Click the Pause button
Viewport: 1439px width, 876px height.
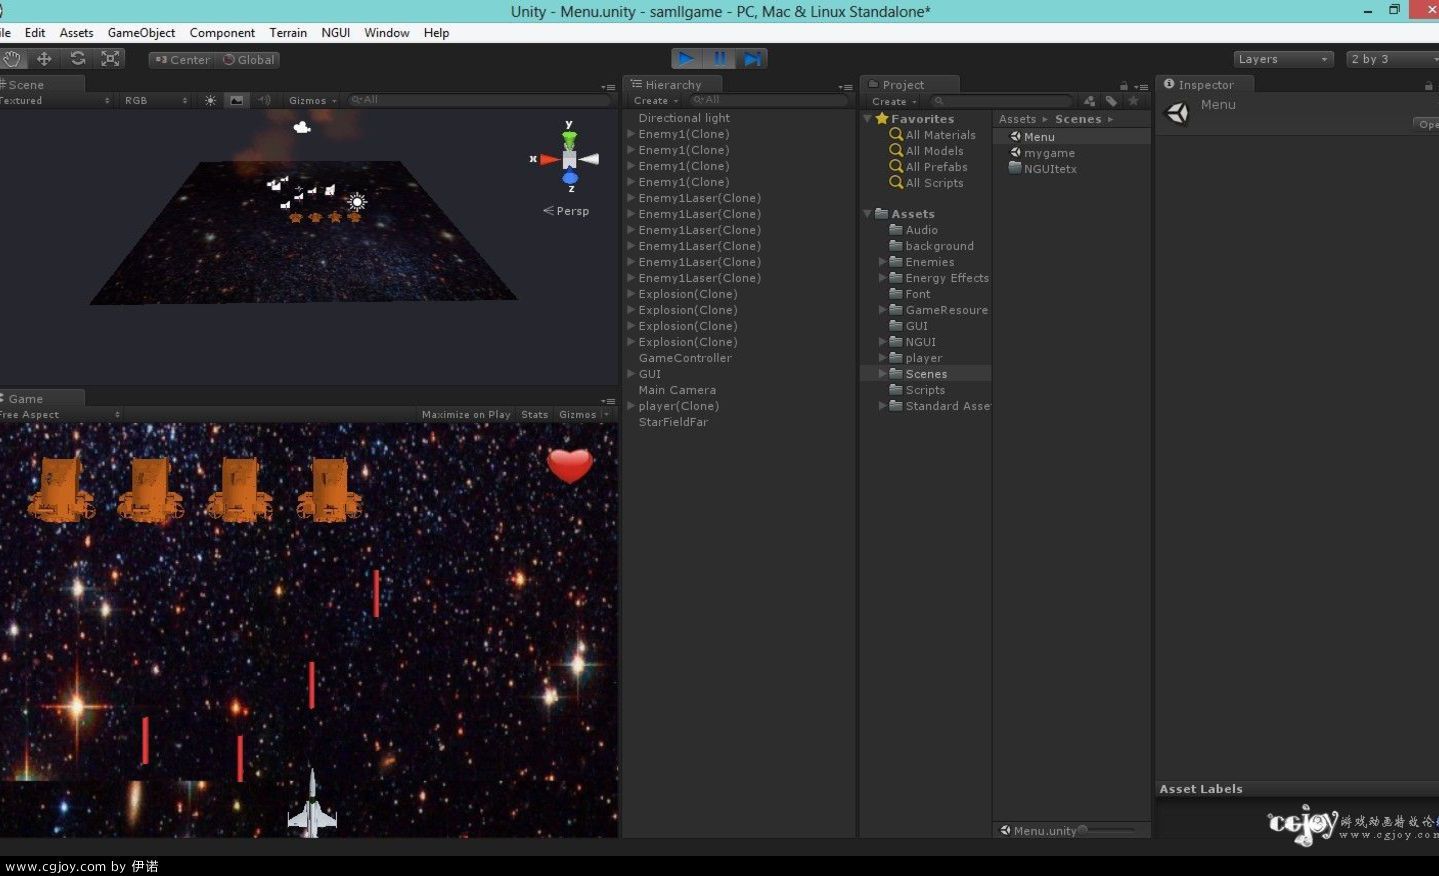click(x=720, y=59)
